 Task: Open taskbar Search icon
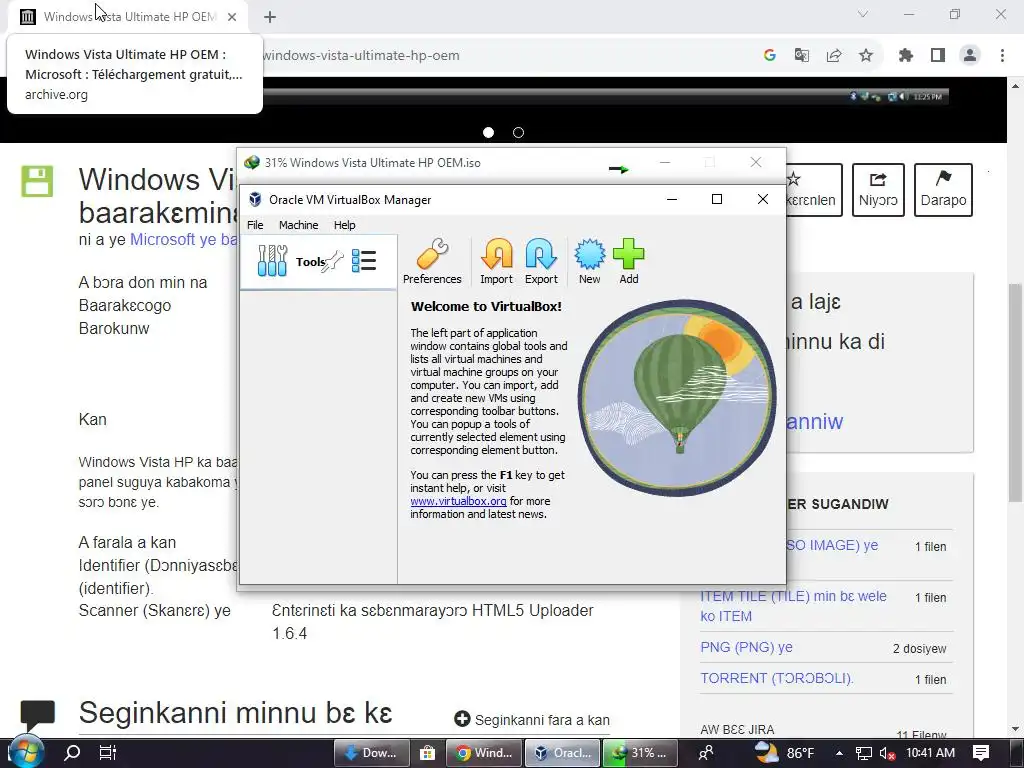(72, 753)
